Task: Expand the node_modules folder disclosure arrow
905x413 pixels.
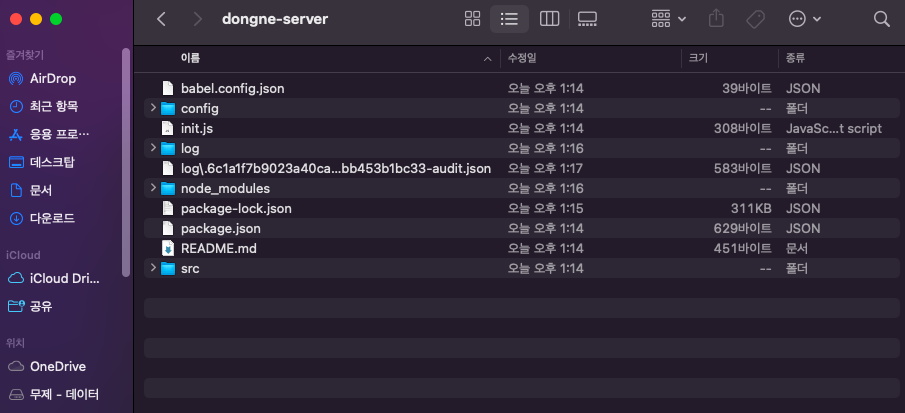Action: tap(152, 188)
